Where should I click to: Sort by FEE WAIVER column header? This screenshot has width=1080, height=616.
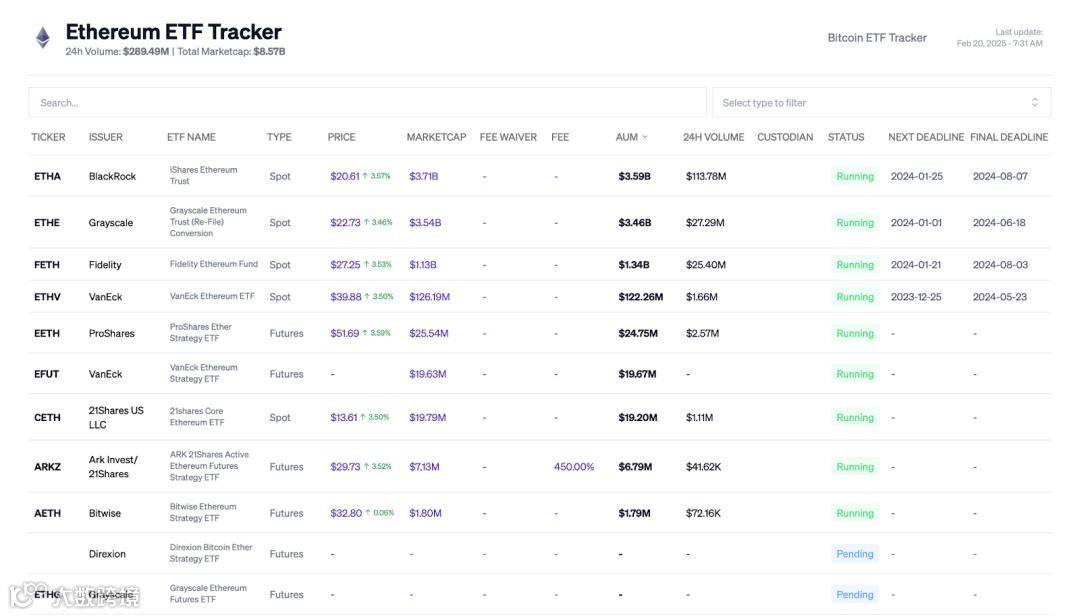click(x=508, y=137)
